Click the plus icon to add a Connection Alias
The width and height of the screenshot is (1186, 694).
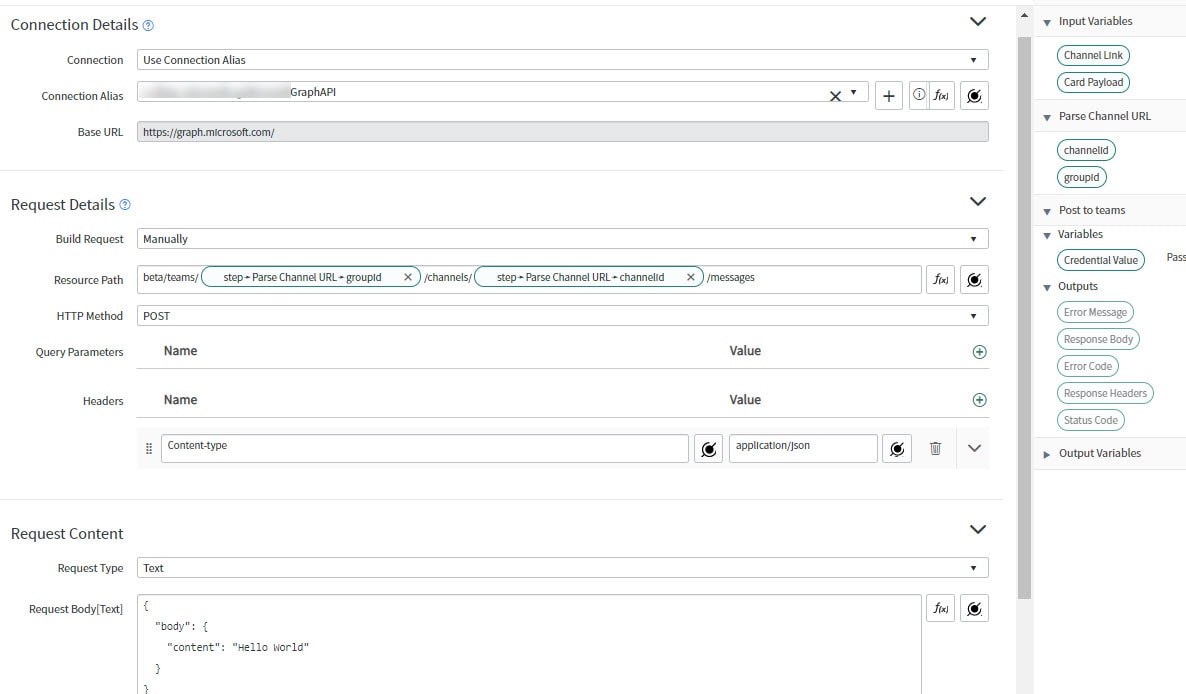[888, 95]
